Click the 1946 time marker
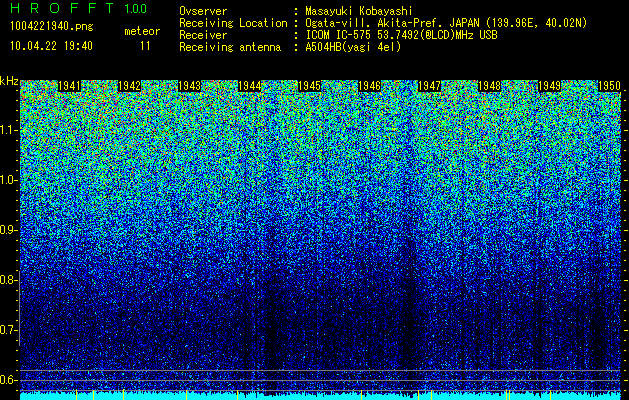The height and width of the screenshot is (400, 629). (369, 86)
